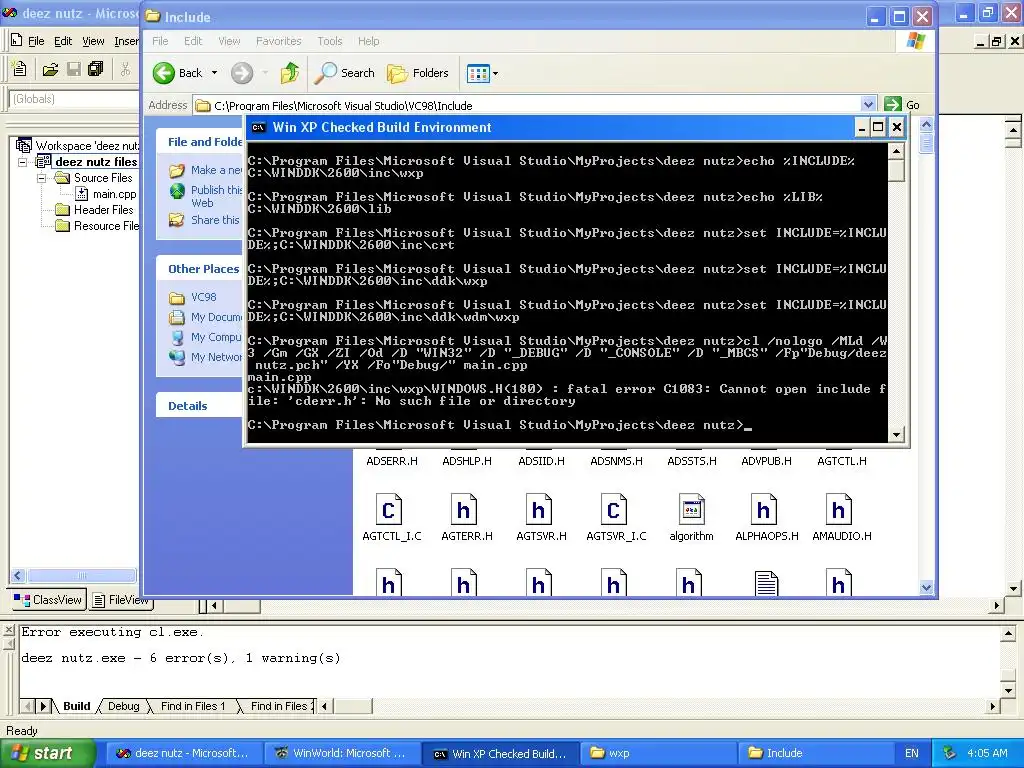
Task: Open the Favorites menu in the Include explorer window
Action: 279,41
